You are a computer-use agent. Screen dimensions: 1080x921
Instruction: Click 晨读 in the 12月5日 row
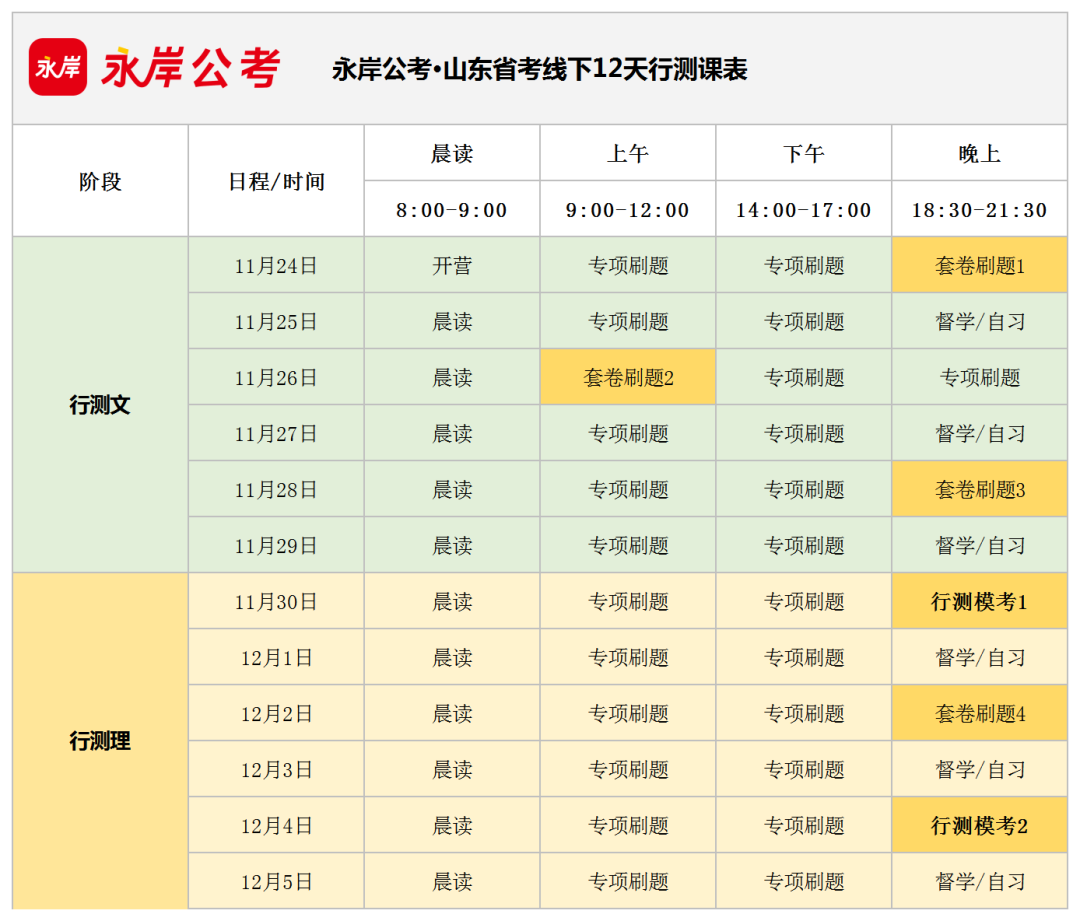pos(452,881)
